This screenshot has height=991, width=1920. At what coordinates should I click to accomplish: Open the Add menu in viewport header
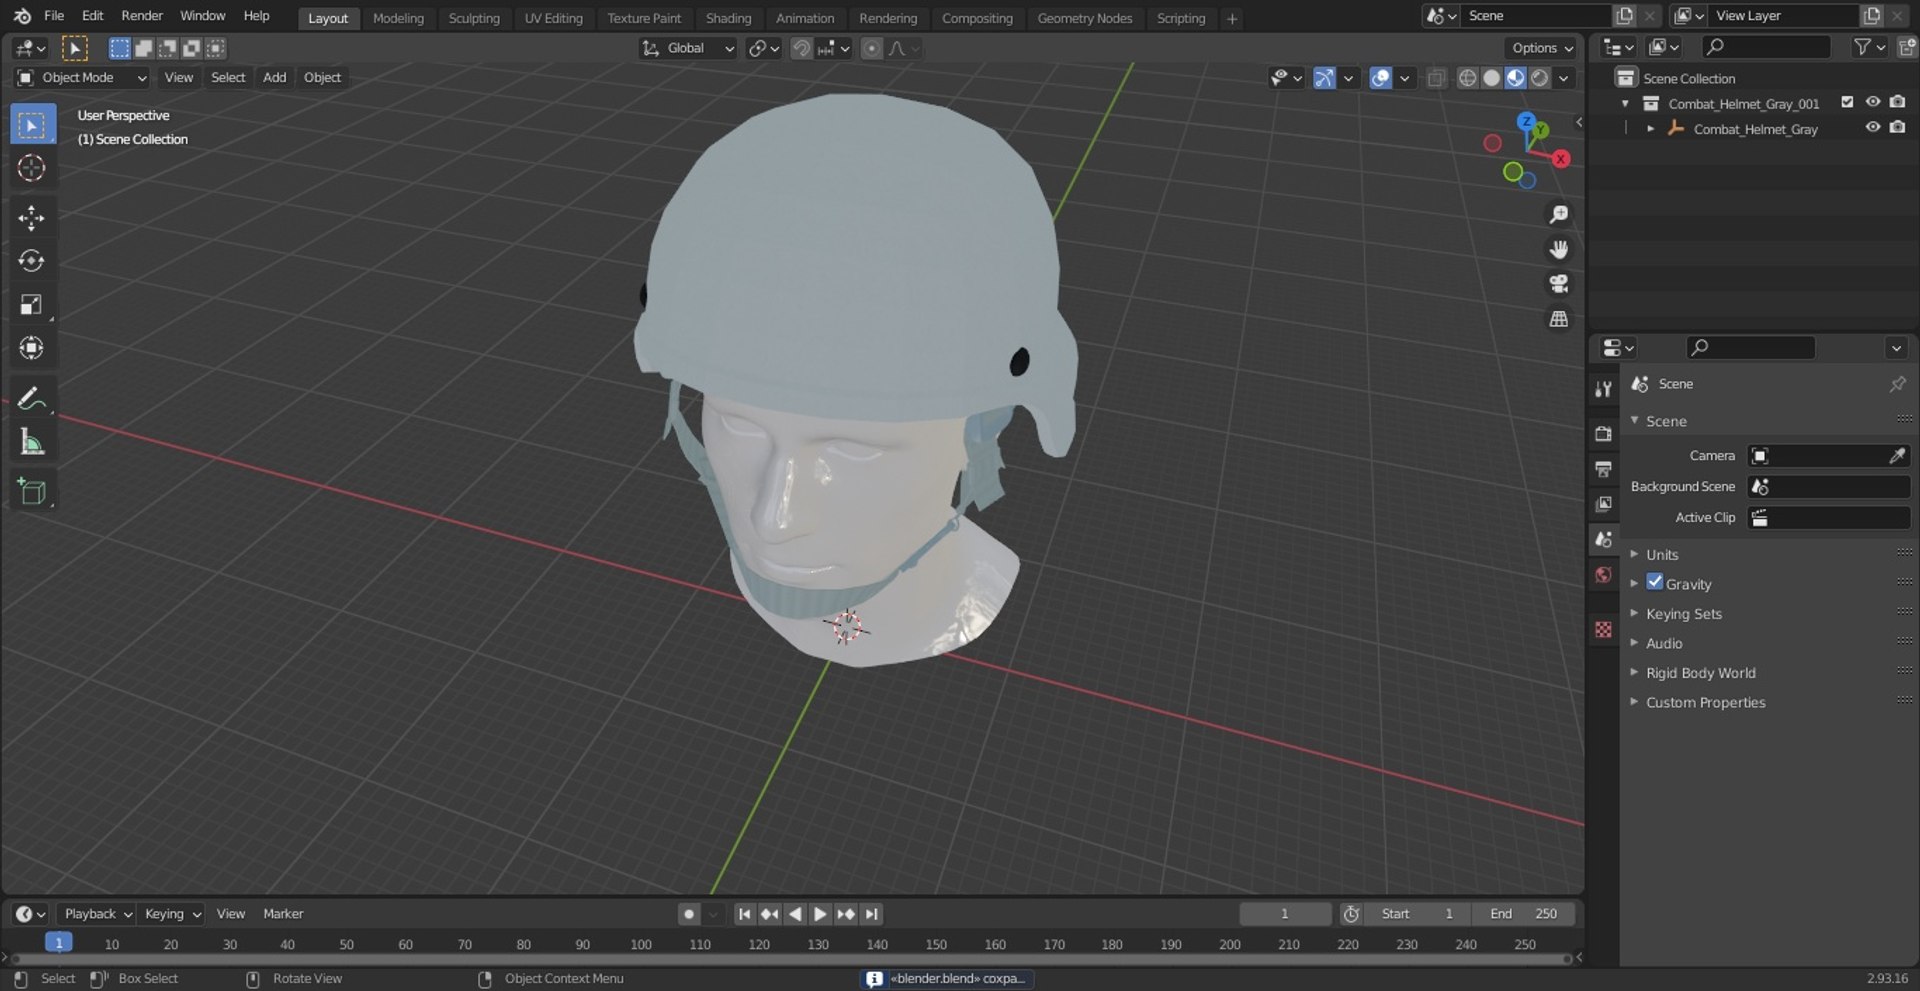point(274,78)
